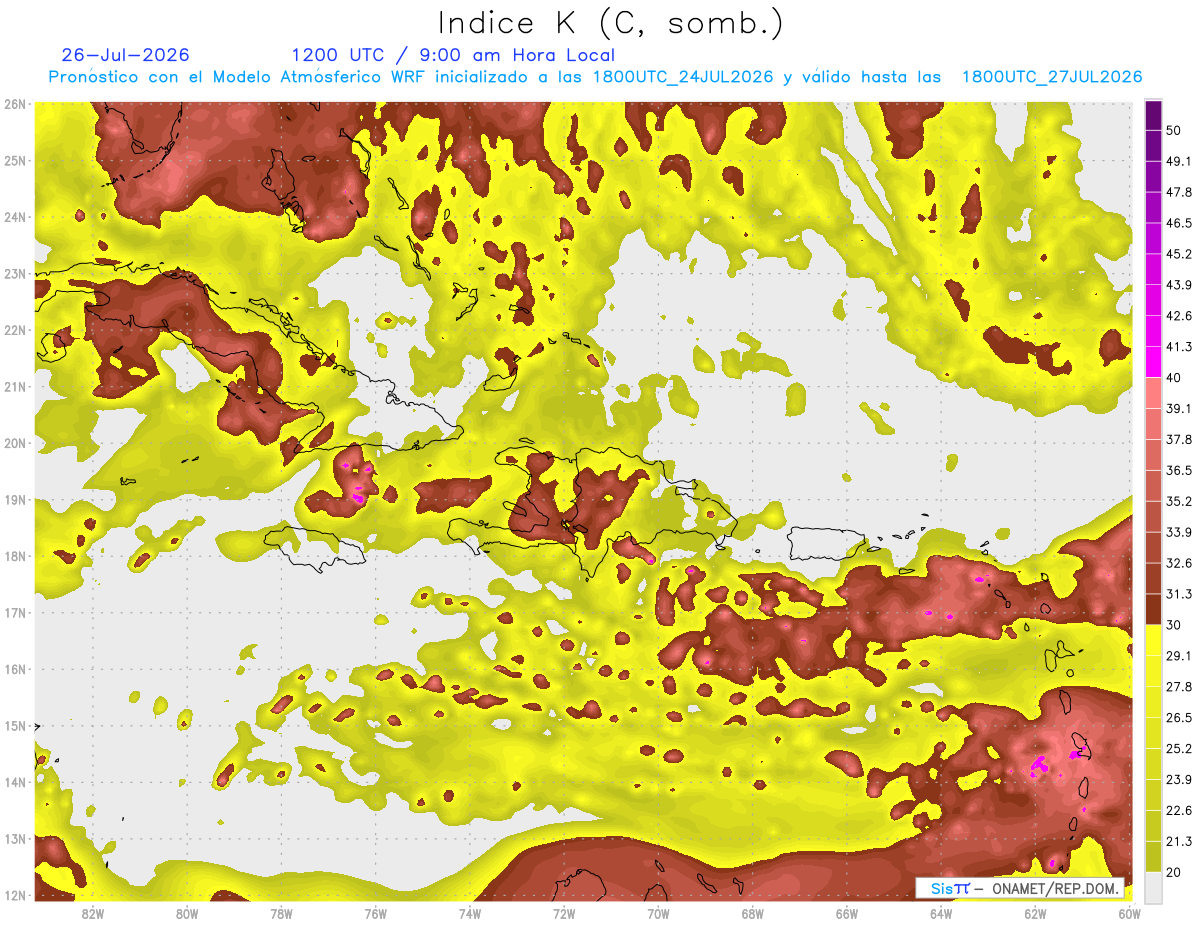Pick gray swatch below 20 on color scale

[x=1153, y=886]
